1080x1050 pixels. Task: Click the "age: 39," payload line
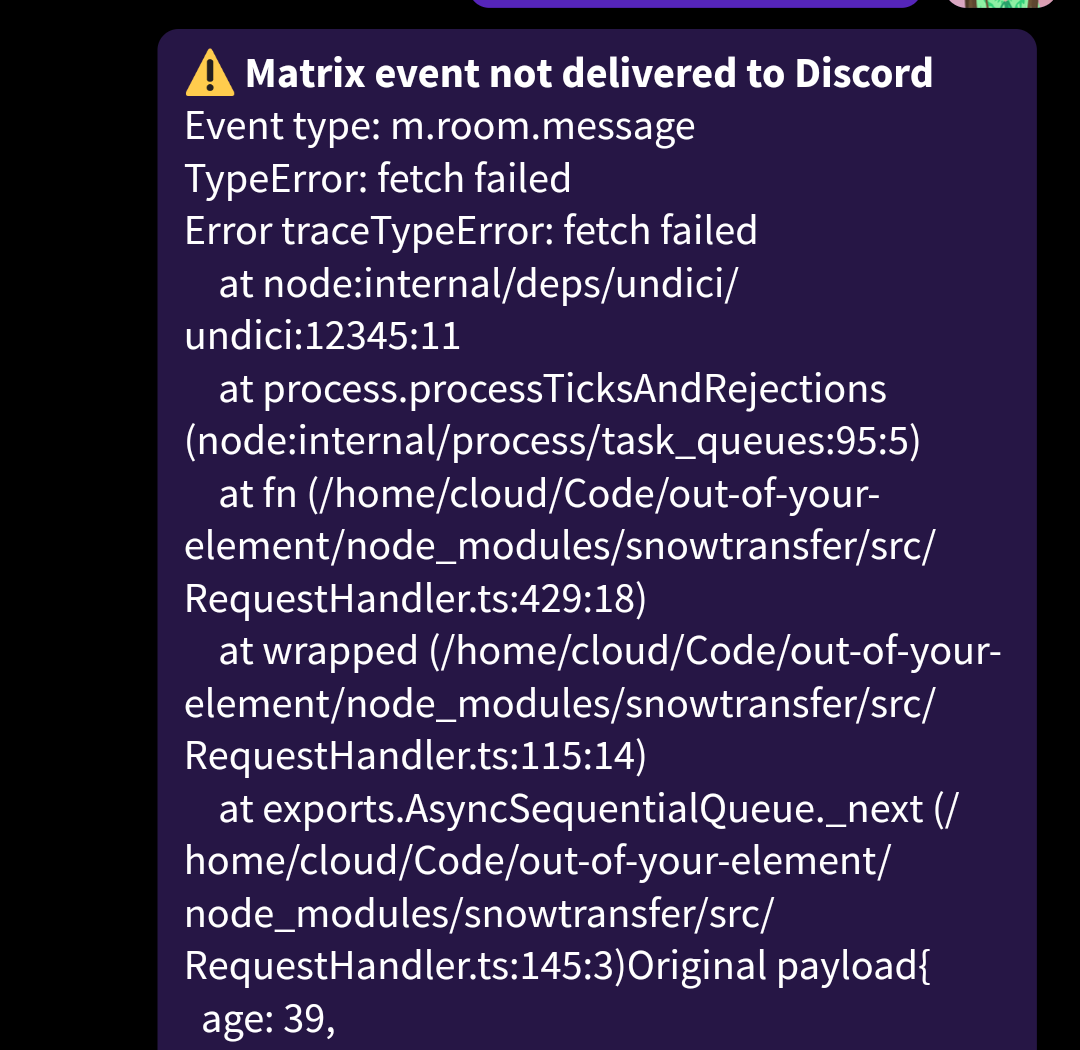point(266,1019)
